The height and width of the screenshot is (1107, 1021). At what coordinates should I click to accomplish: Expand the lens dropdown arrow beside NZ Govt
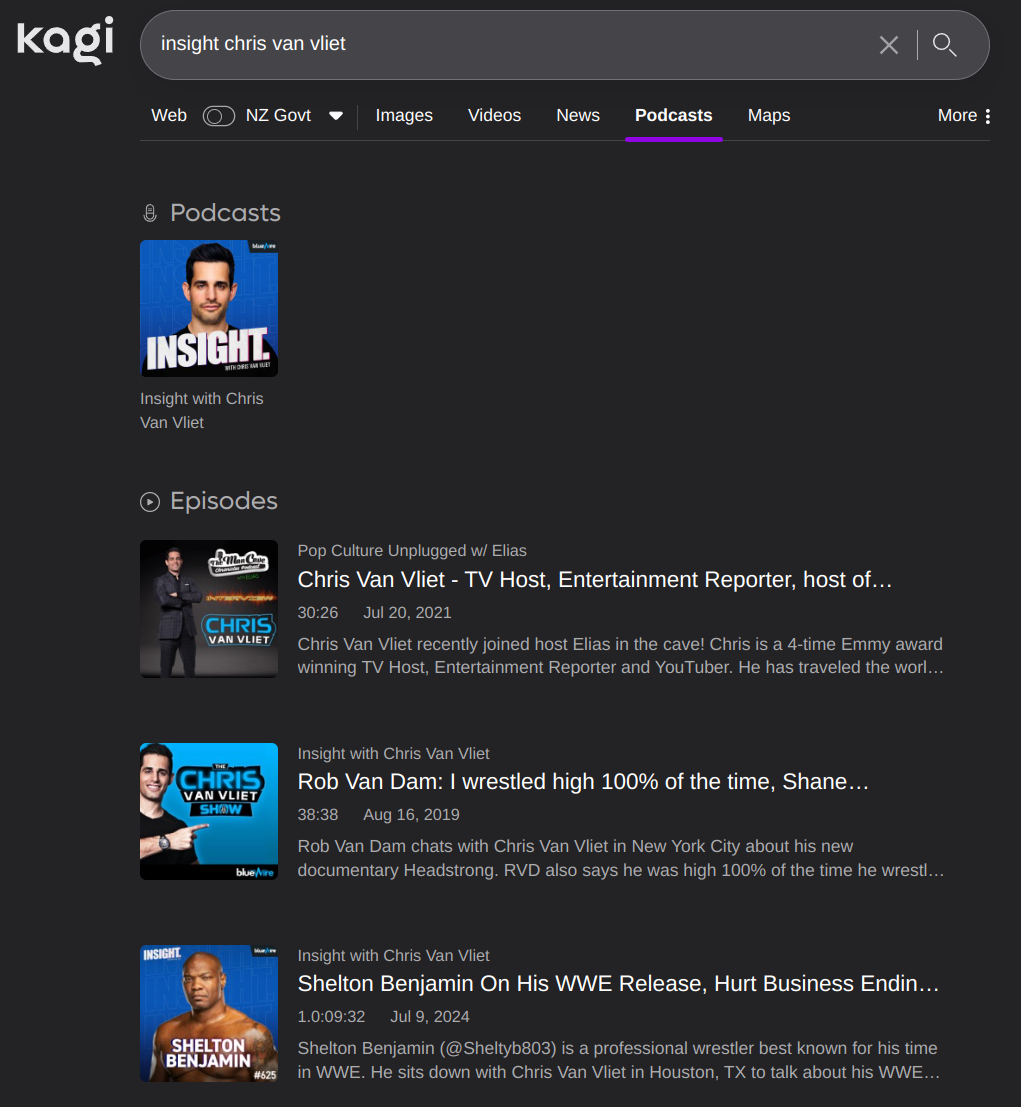click(x=336, y=116)
